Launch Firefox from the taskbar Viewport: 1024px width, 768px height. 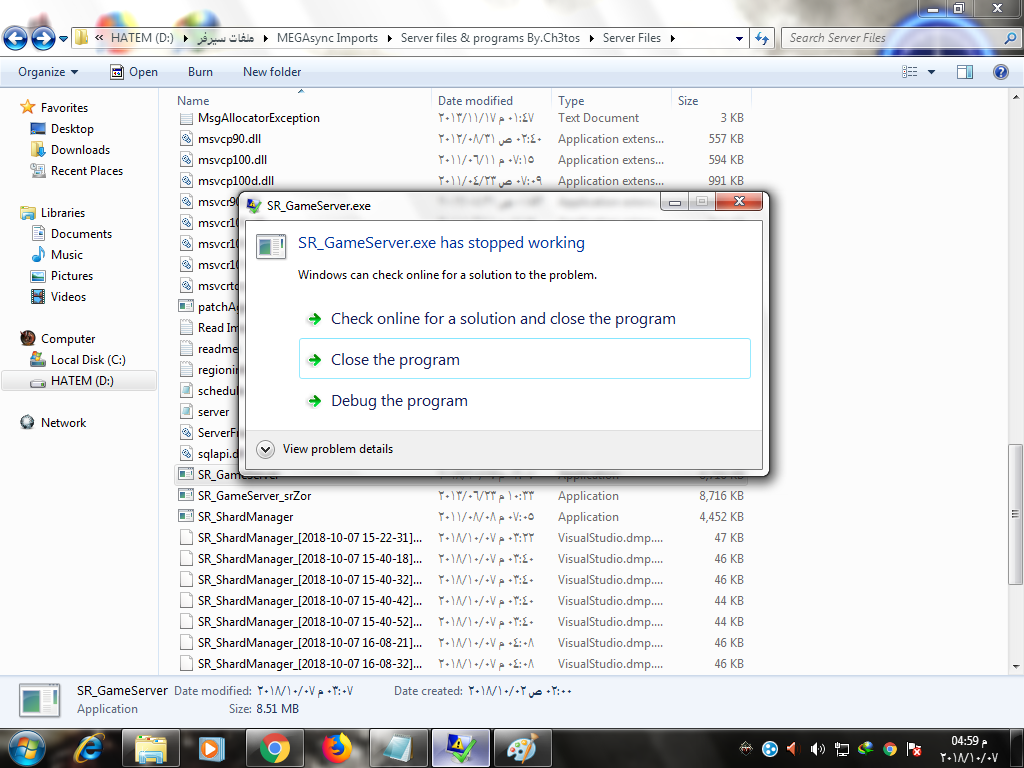(336, 748)
